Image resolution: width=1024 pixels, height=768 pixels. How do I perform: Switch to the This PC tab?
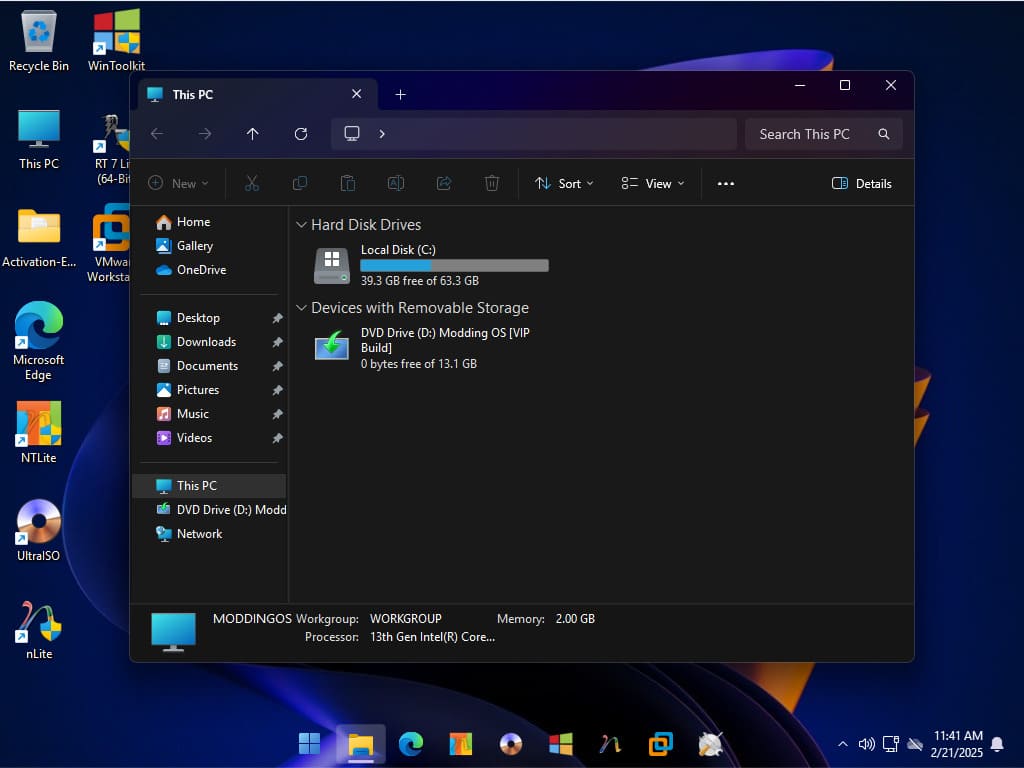click(257, 95)
